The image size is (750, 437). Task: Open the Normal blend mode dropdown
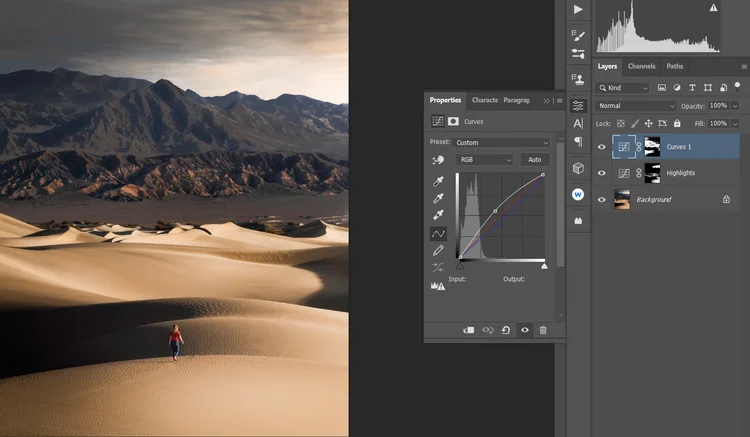[x=636, y=106]
